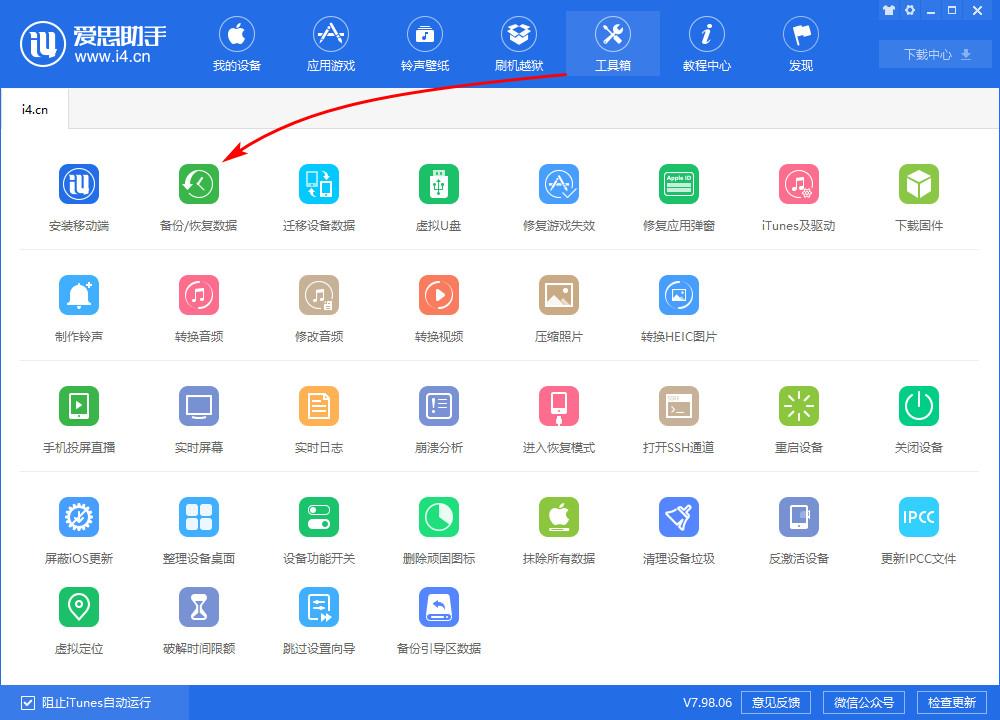This screenshot has width=1000, height=720.
Task: Switch to 发现 tab
Action: coord(801,44)
